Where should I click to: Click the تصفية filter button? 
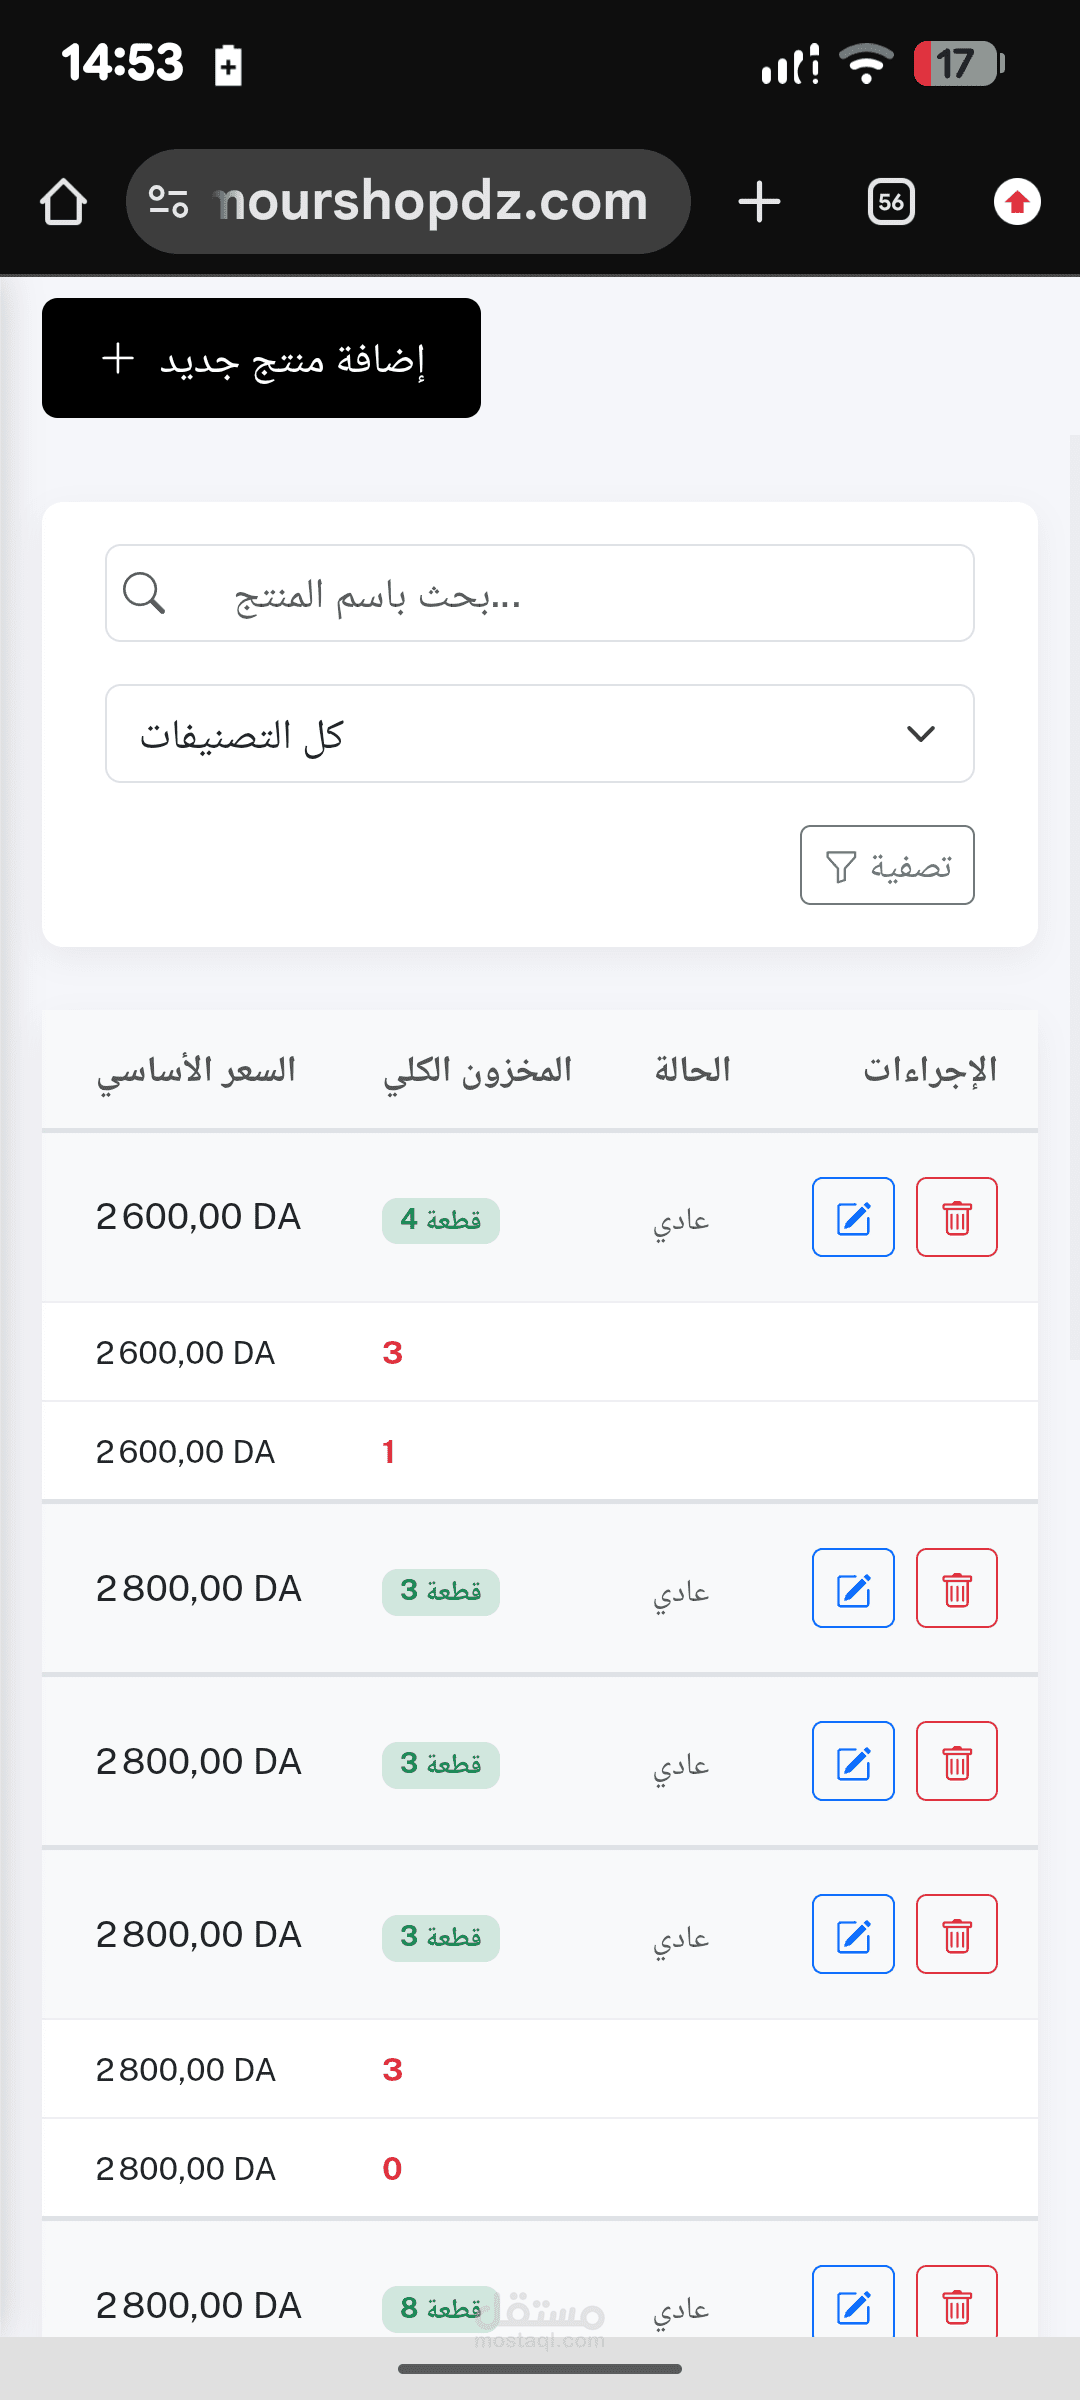tap(887, 865)
